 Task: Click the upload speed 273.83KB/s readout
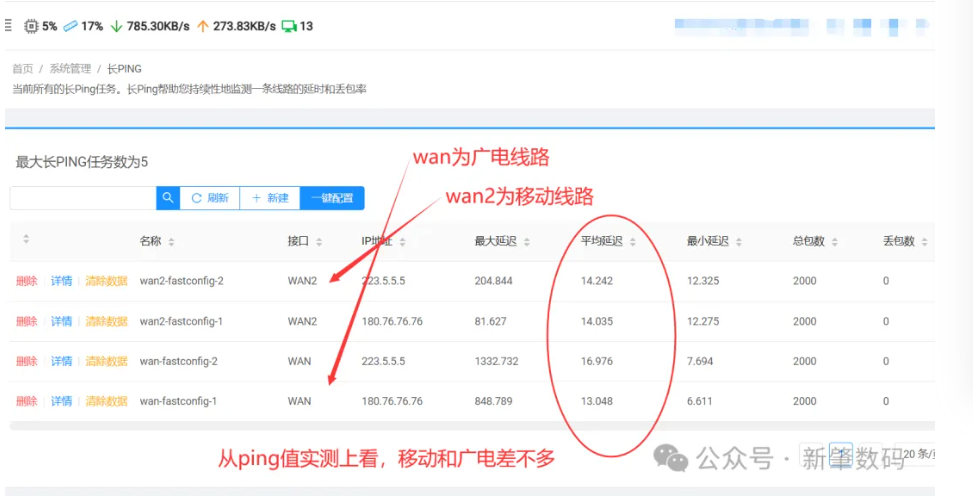(x=244, y=26)
